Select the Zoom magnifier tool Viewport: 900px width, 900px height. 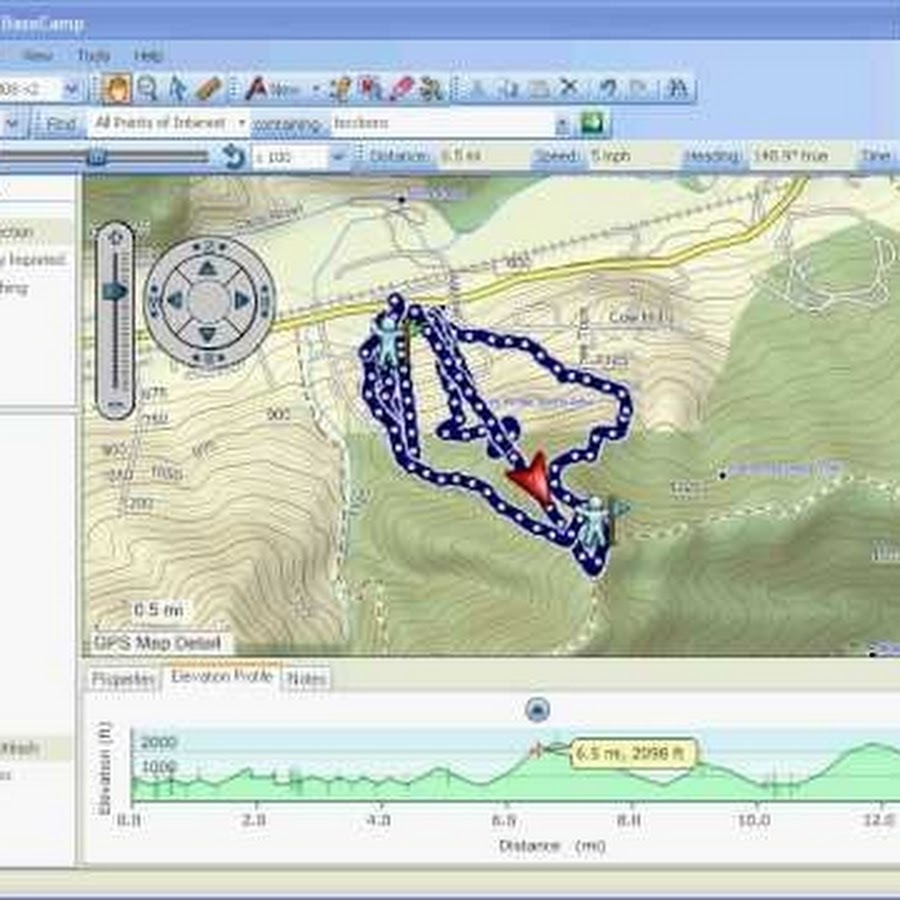tap(147, 89)
